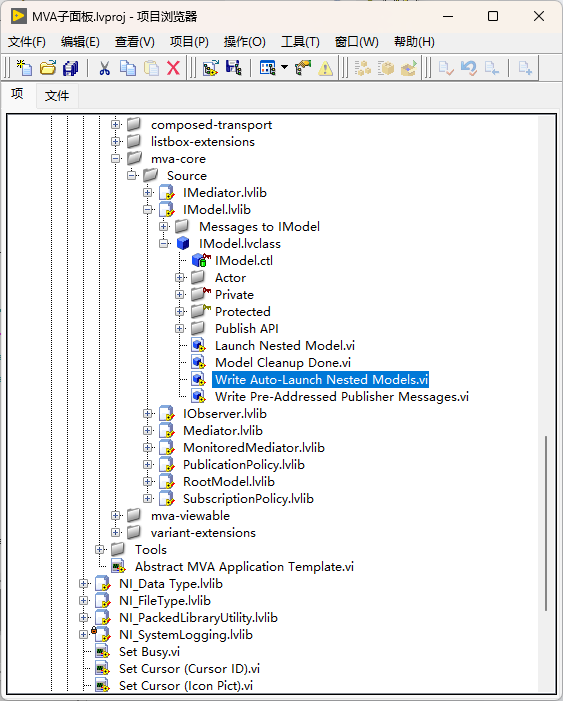Expand the Private folder
The image size is (563, 701).
tap(180, 295)
